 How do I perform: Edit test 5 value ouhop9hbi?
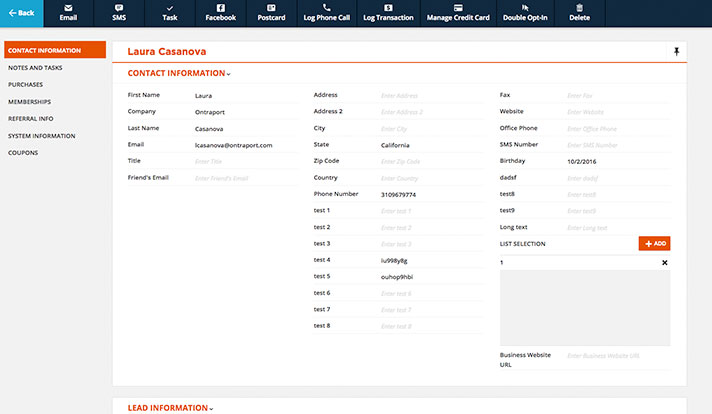(x=432, y=277)
